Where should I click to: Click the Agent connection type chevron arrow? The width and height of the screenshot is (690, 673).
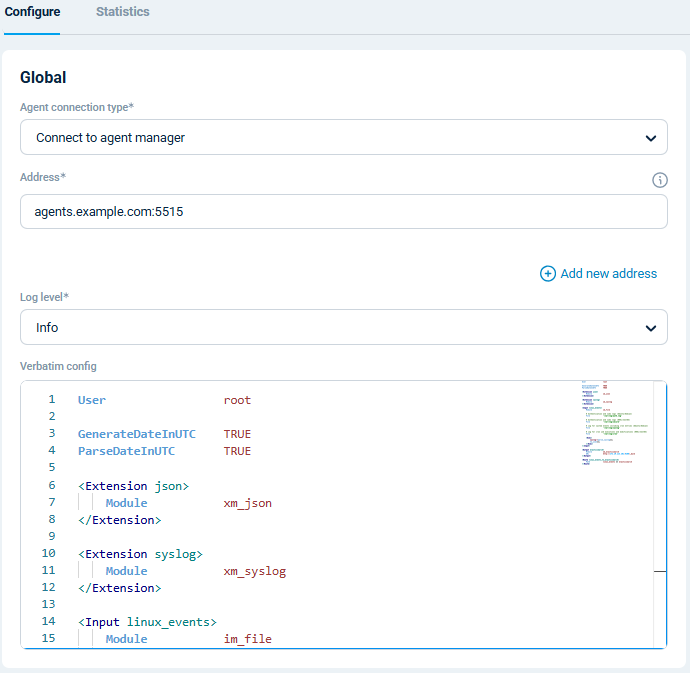(x=650, y=138)
